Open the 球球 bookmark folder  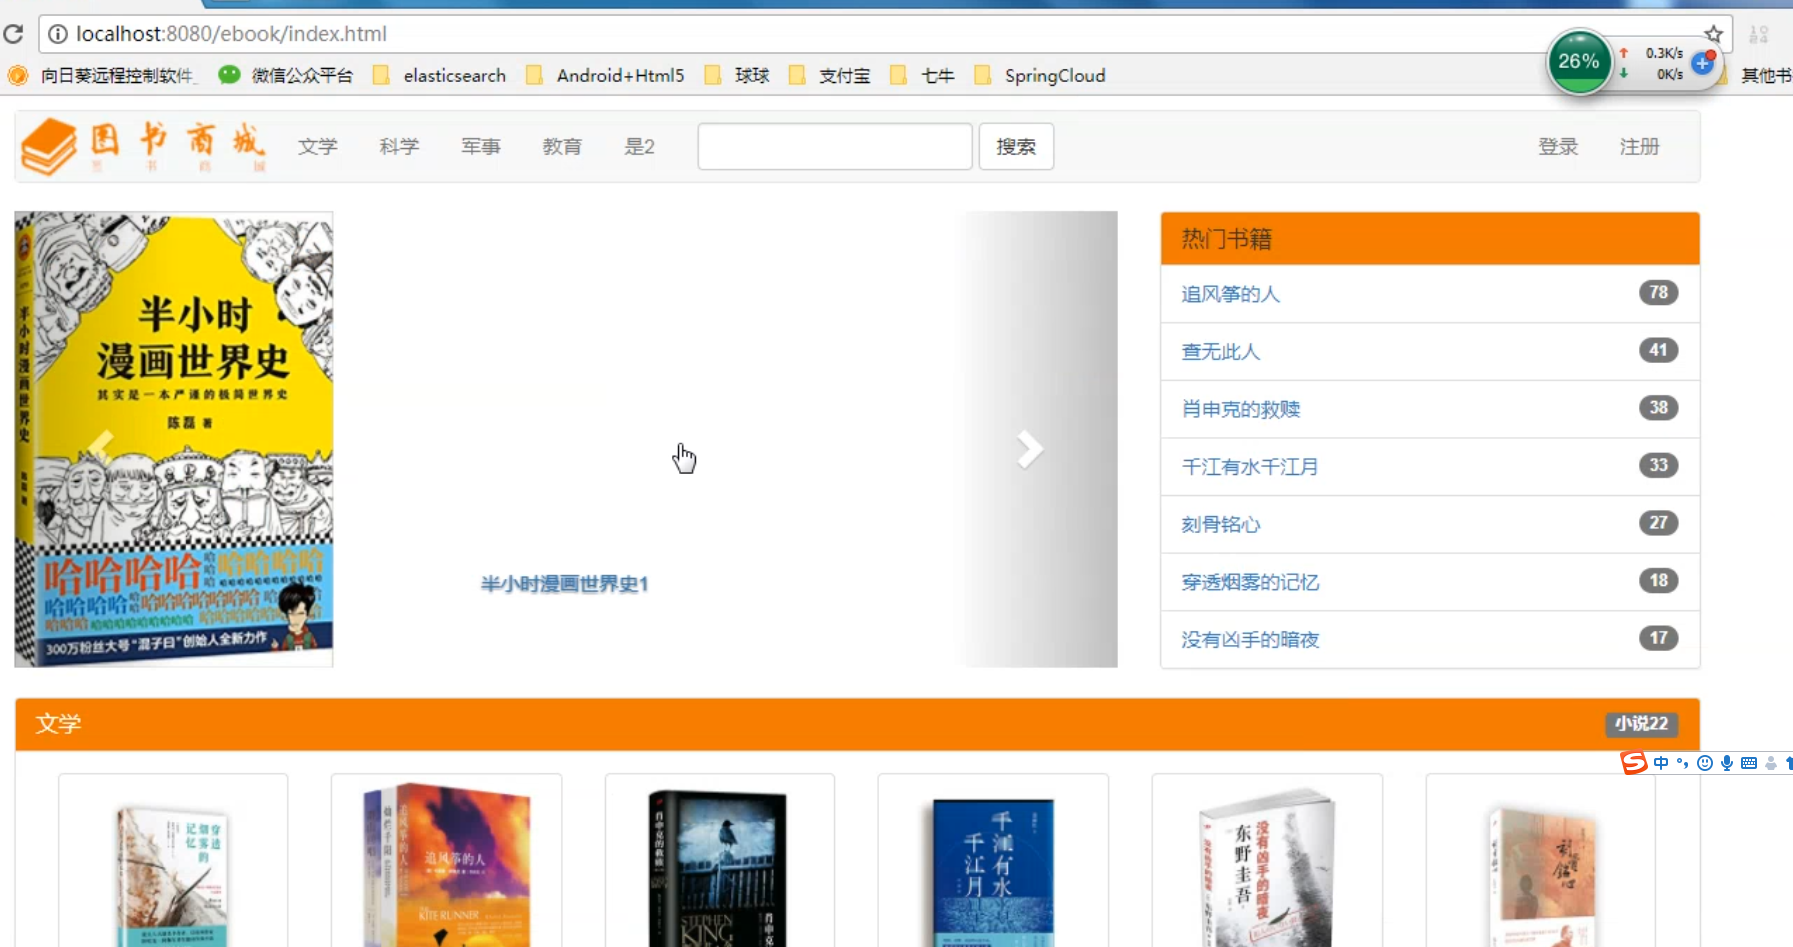[x=737, y=75]
